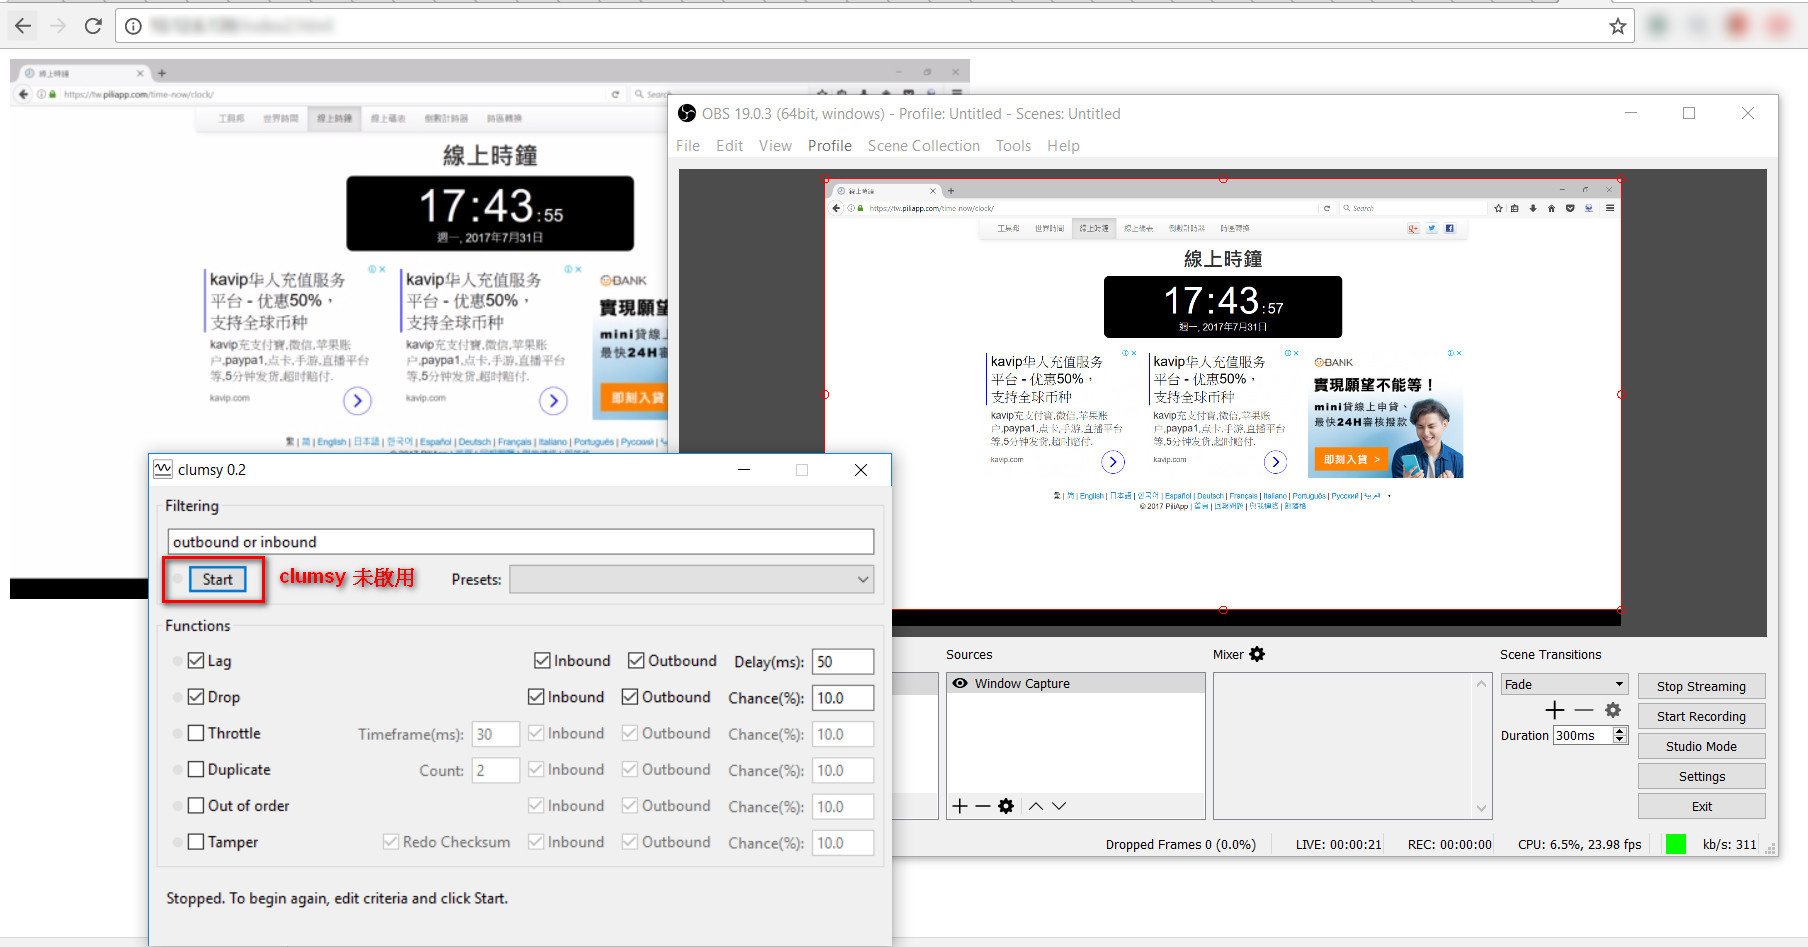Increase transition Duration with the up arrow
The height and width of the screenshot is (947, 1808).
[1620, 731]
